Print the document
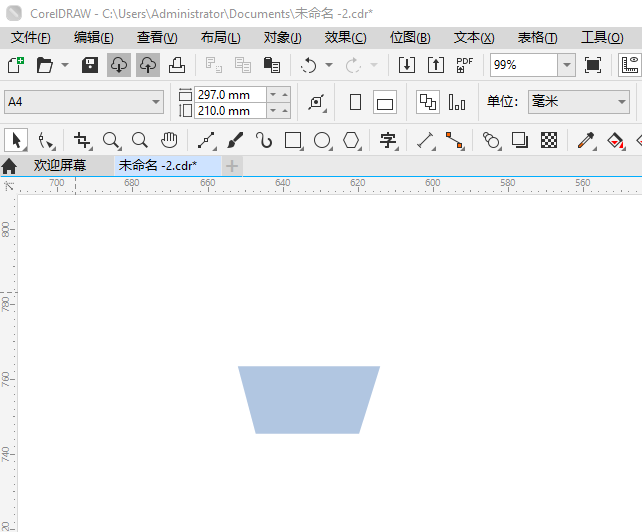The image size is (642, 532). click(x=177, y=65)
